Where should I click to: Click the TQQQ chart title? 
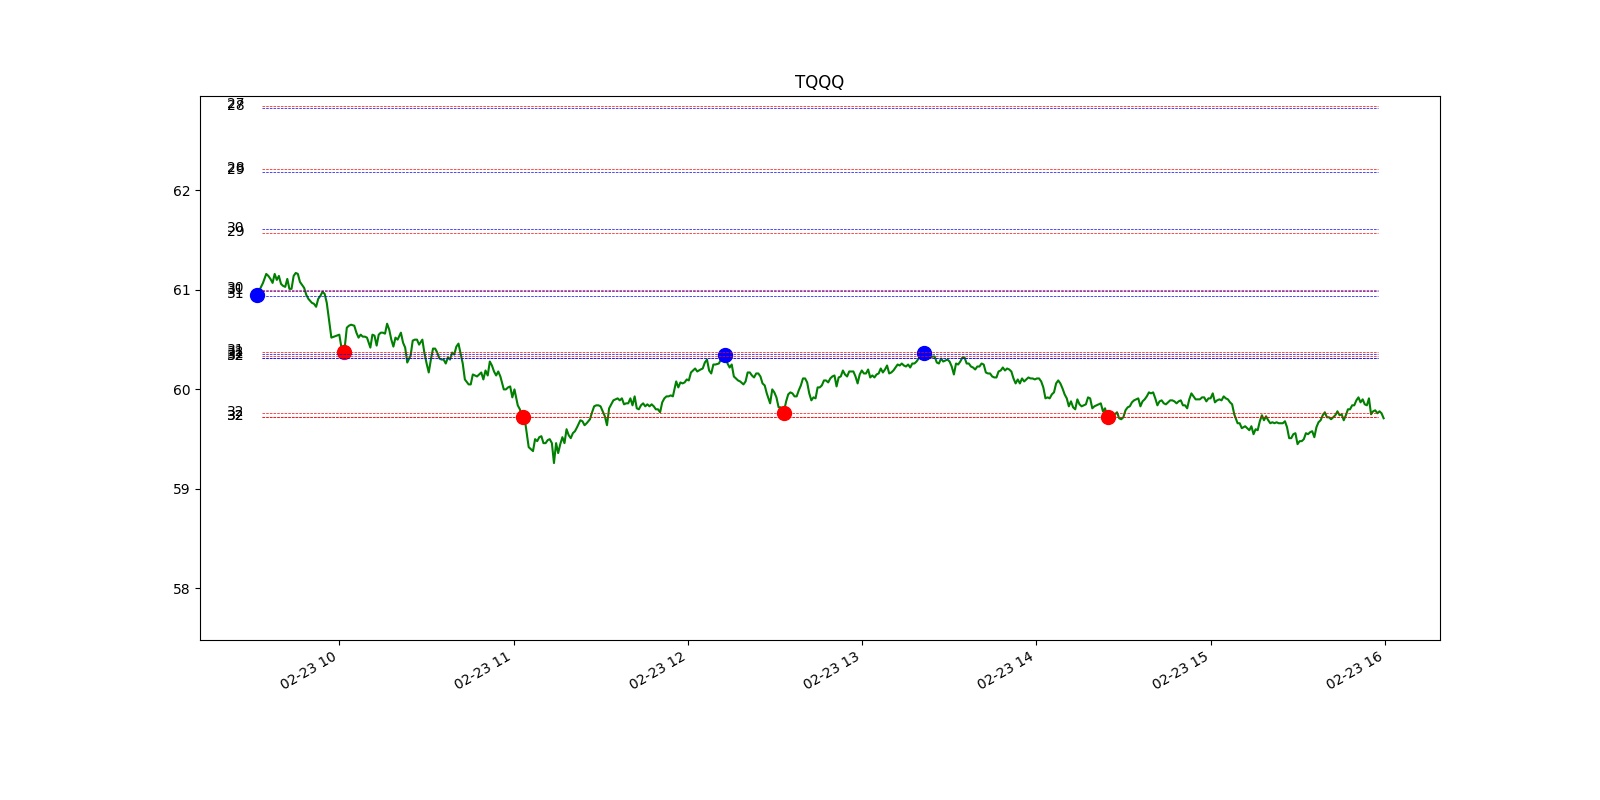coord(819,82)
